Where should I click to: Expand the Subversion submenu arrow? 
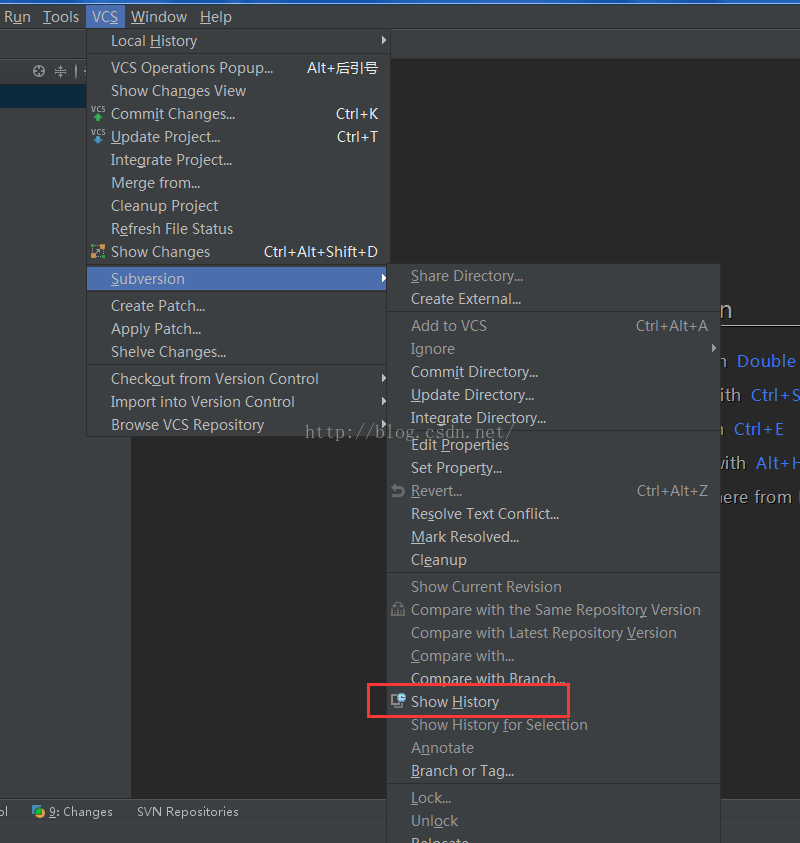pyautogui.click(x=383, y=278)
